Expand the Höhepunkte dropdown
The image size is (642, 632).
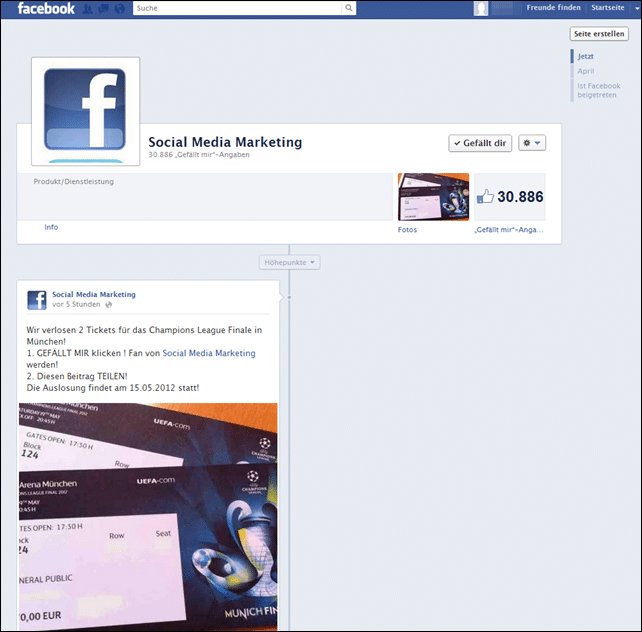tap(289, 262)
